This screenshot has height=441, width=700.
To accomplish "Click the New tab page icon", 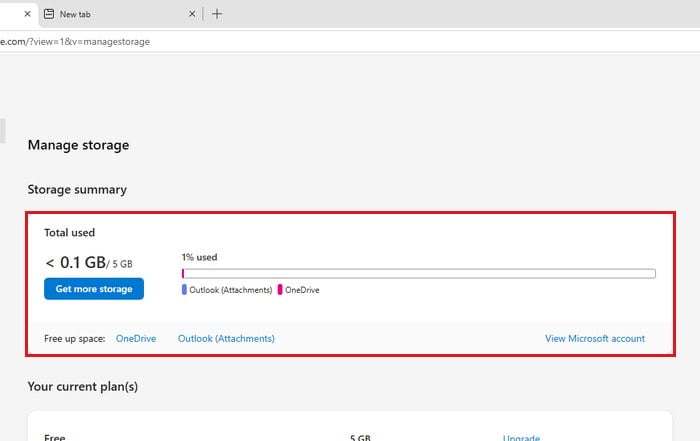I will [49, 14].
